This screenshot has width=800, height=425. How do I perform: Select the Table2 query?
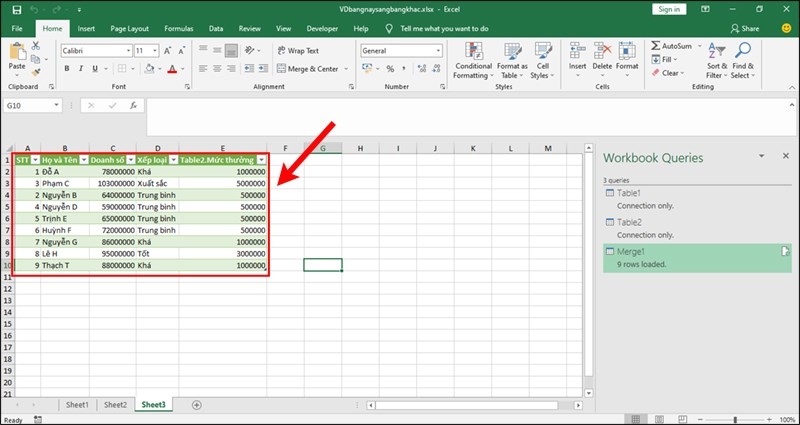697,228
